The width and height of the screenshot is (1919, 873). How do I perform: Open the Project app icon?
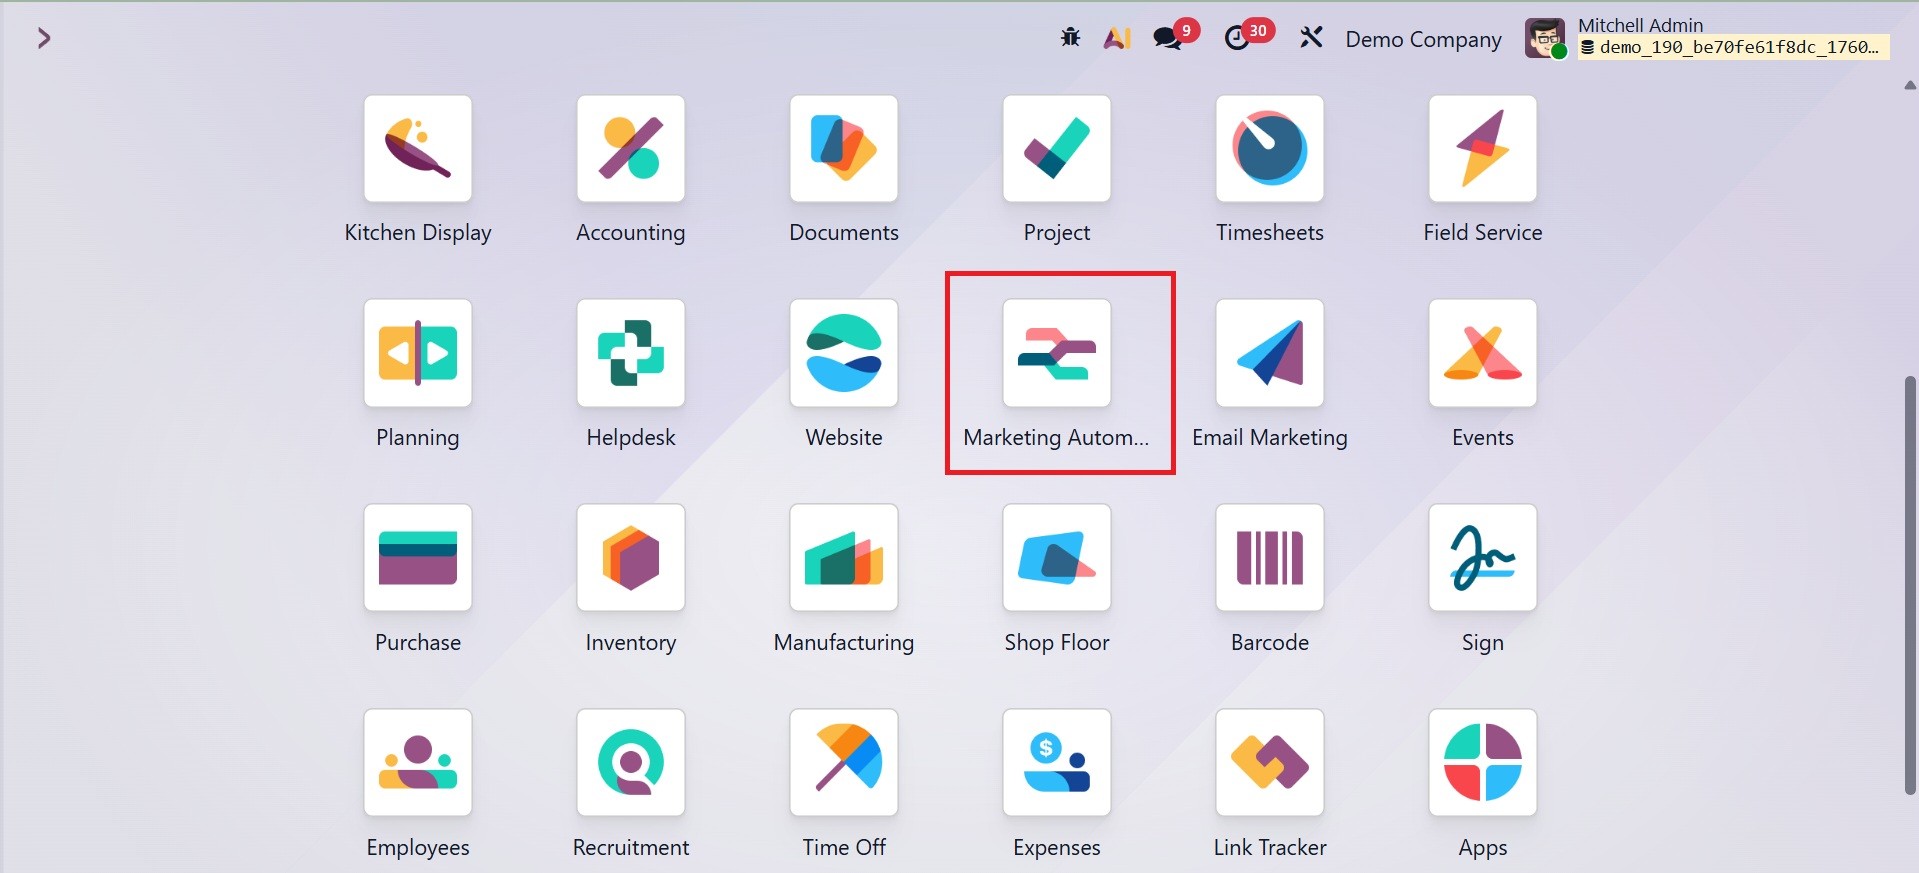[x=1057, y=149]
